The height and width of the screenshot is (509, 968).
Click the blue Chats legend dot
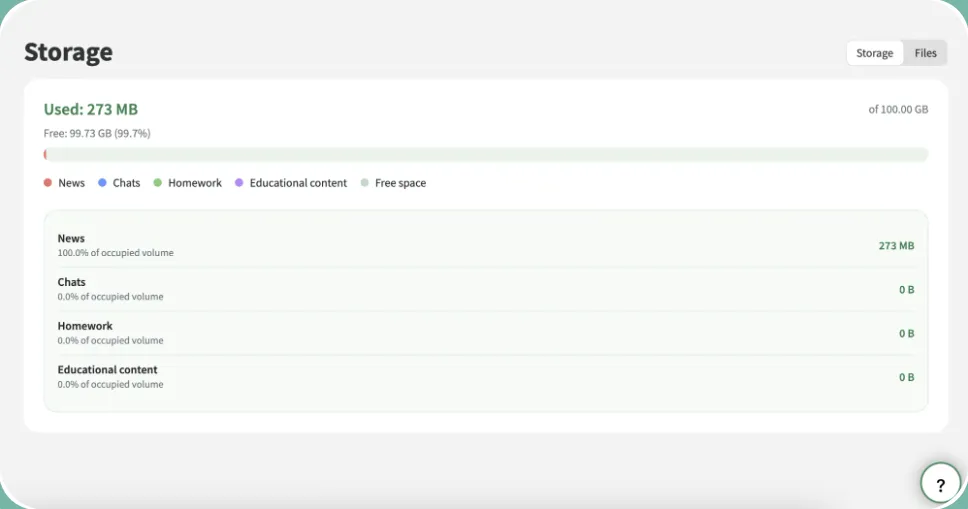(x=102, y=183)
